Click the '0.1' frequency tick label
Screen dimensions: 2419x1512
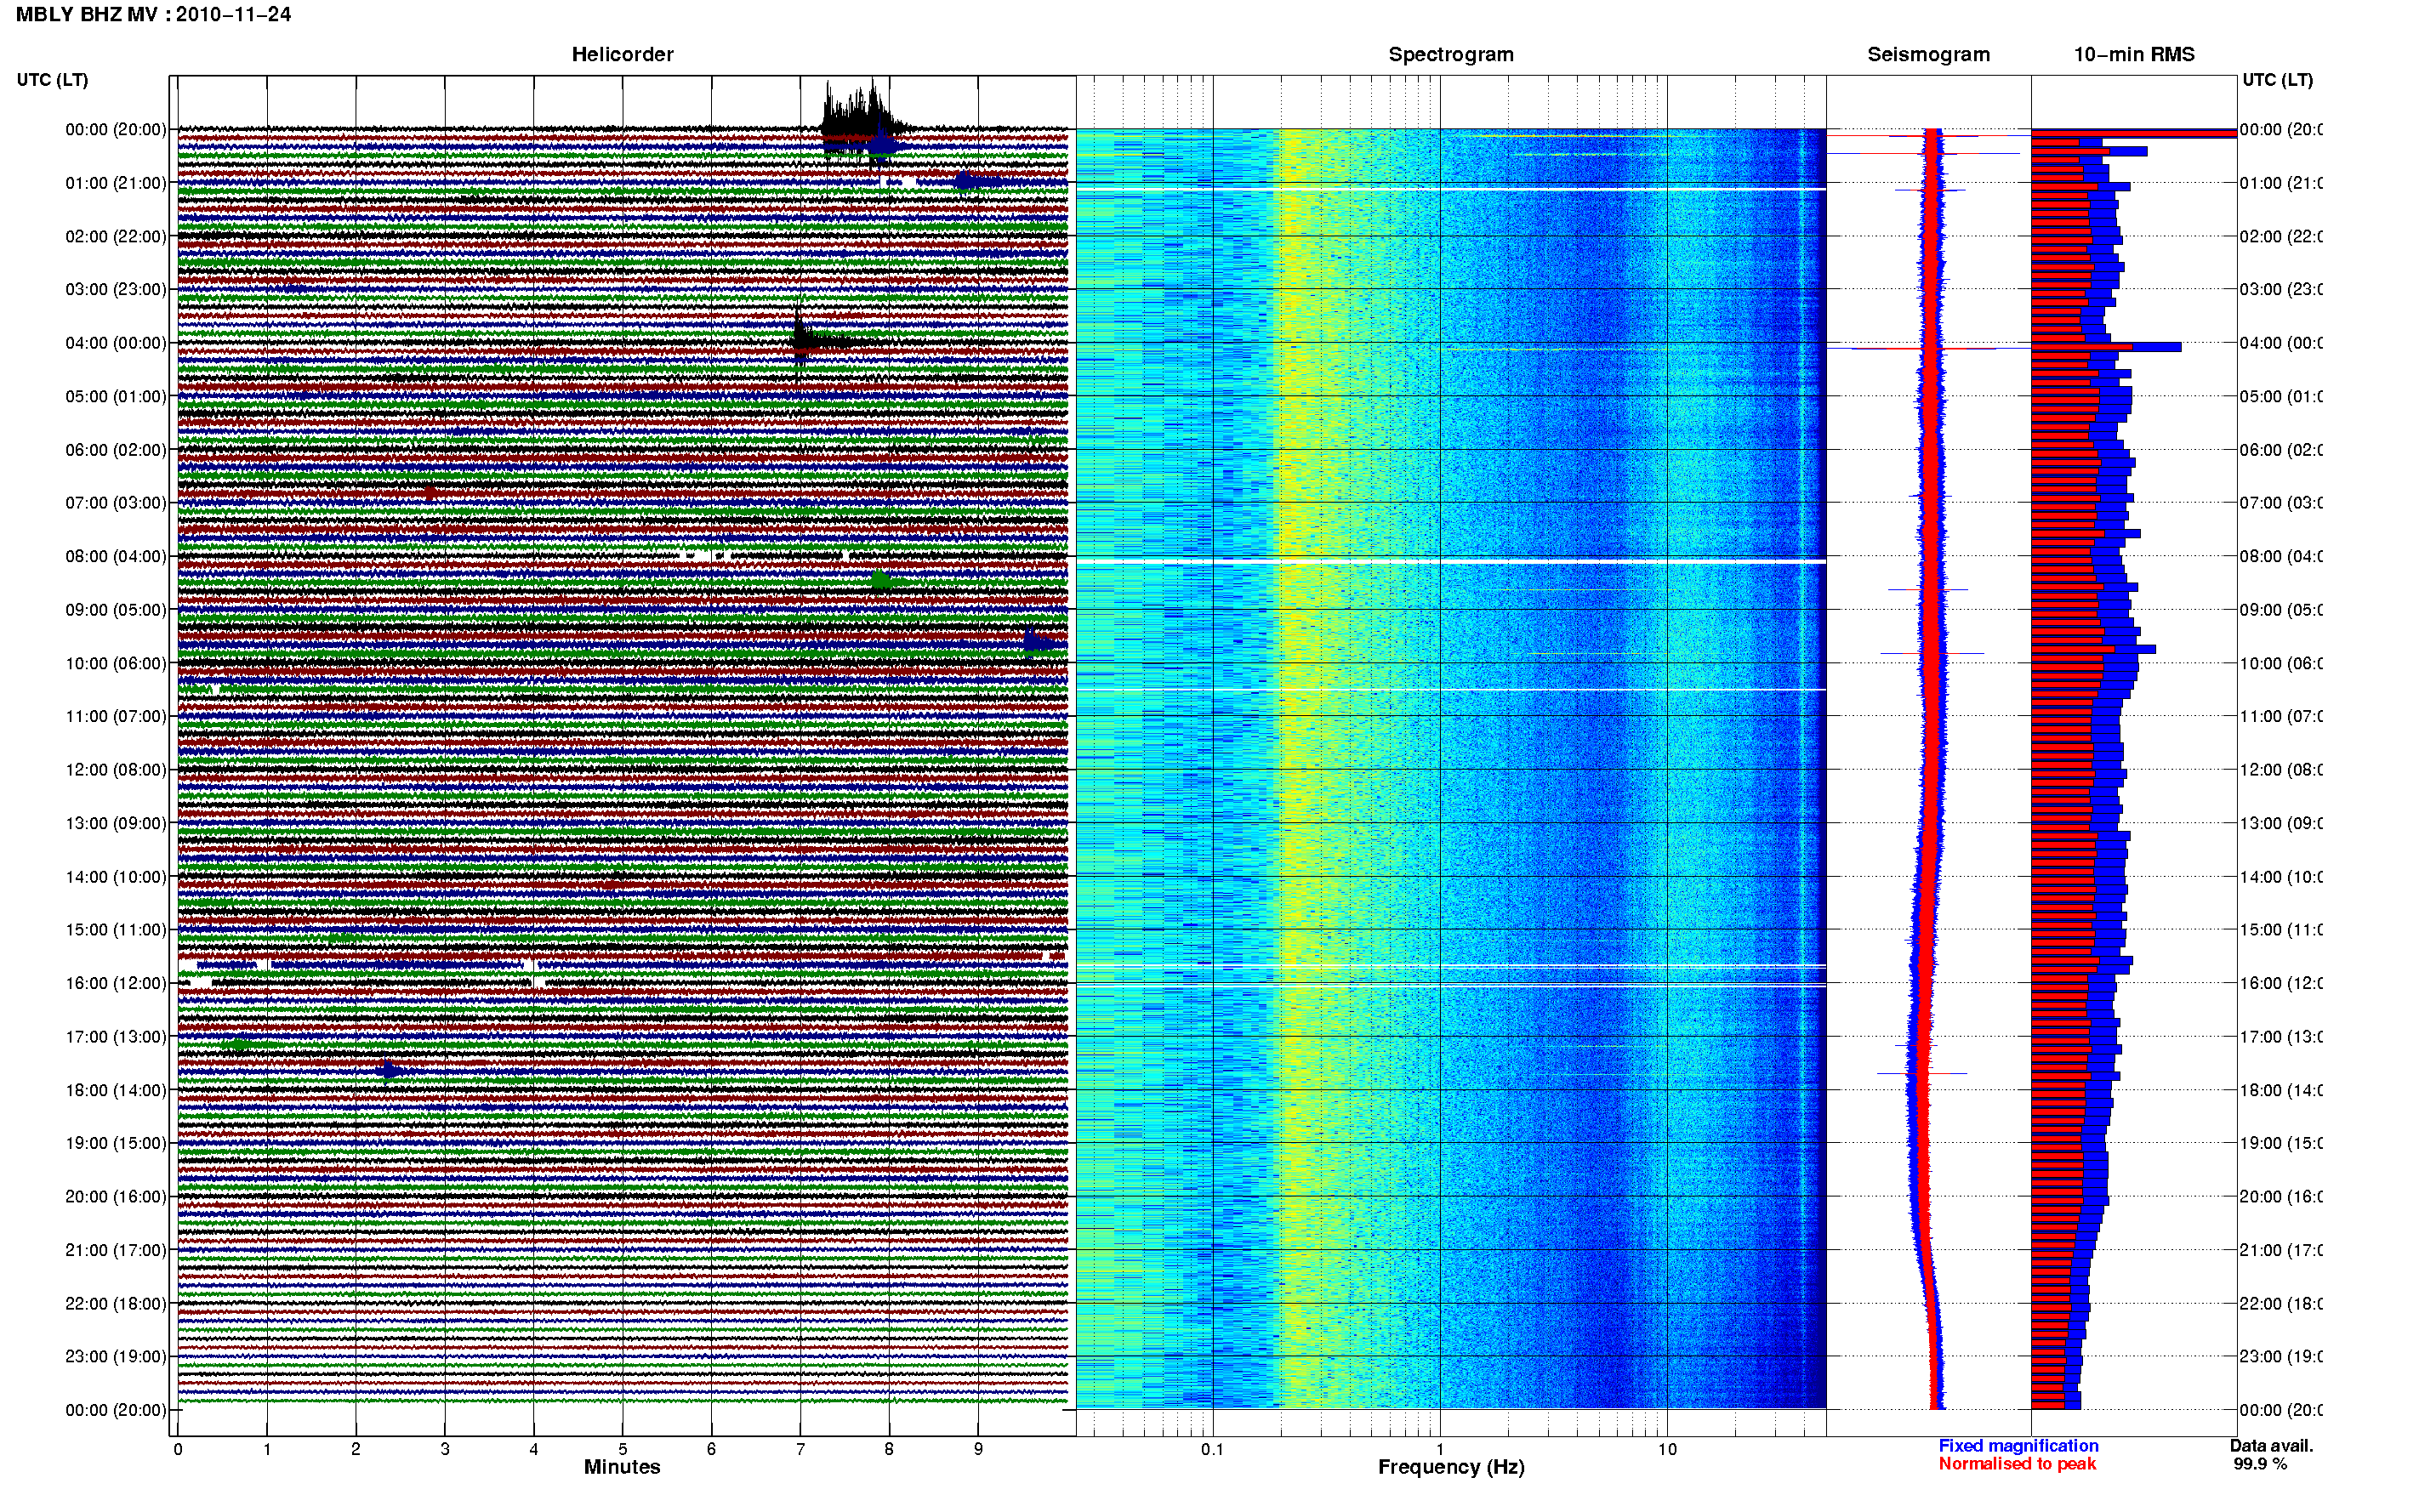click(x=1212, y=1449)
